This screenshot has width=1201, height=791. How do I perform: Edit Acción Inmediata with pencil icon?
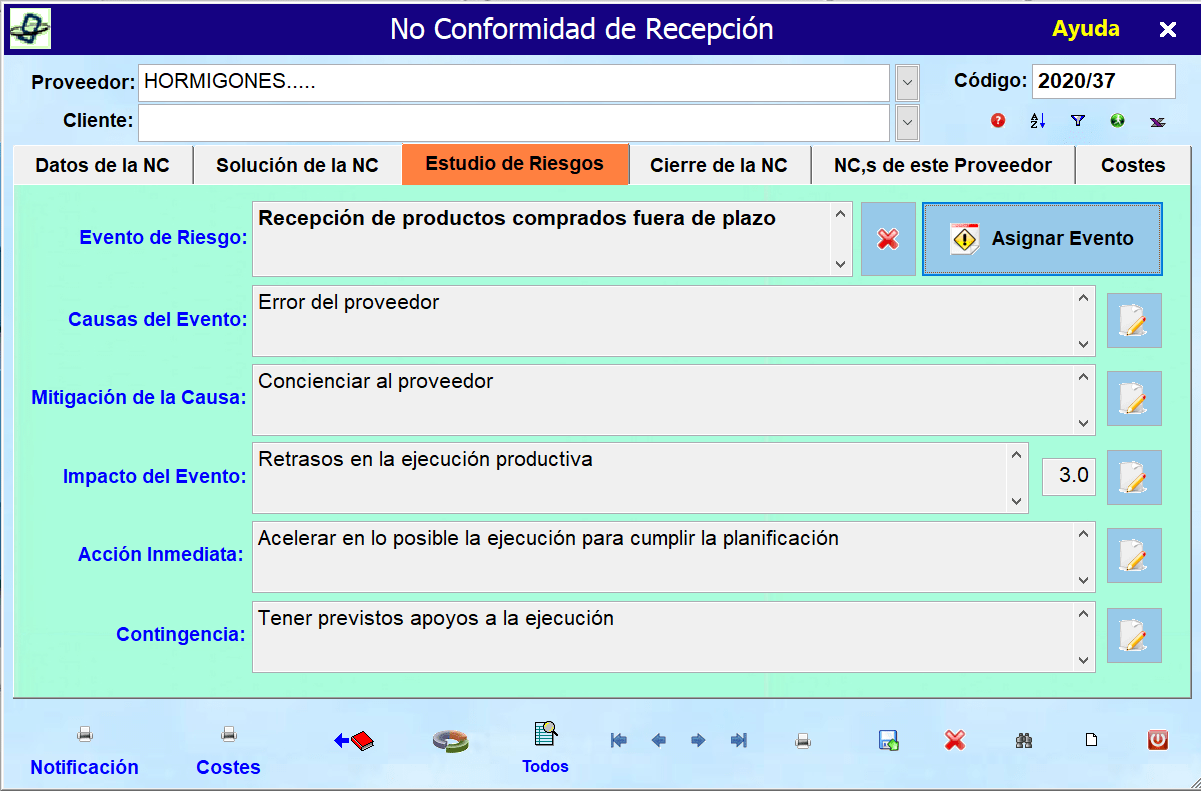(x=1134, y=555)
